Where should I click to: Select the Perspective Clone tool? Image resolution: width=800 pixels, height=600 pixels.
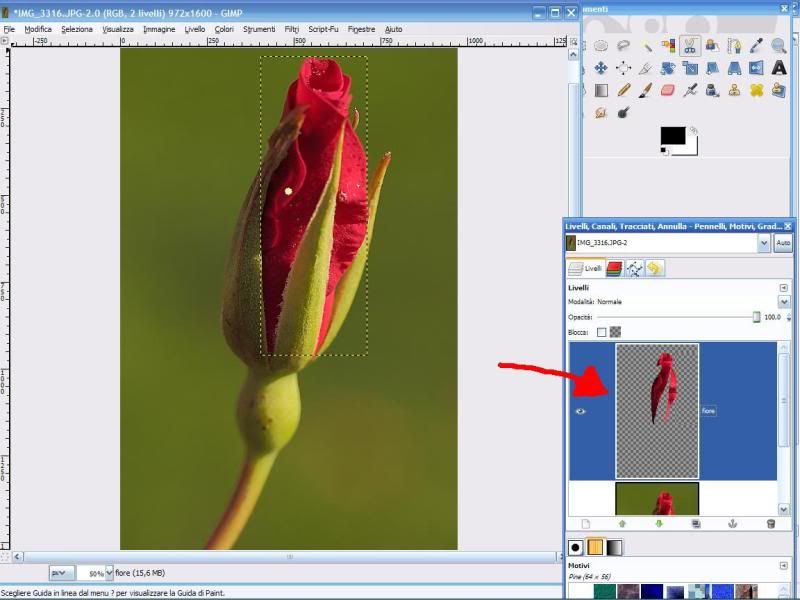779,90
